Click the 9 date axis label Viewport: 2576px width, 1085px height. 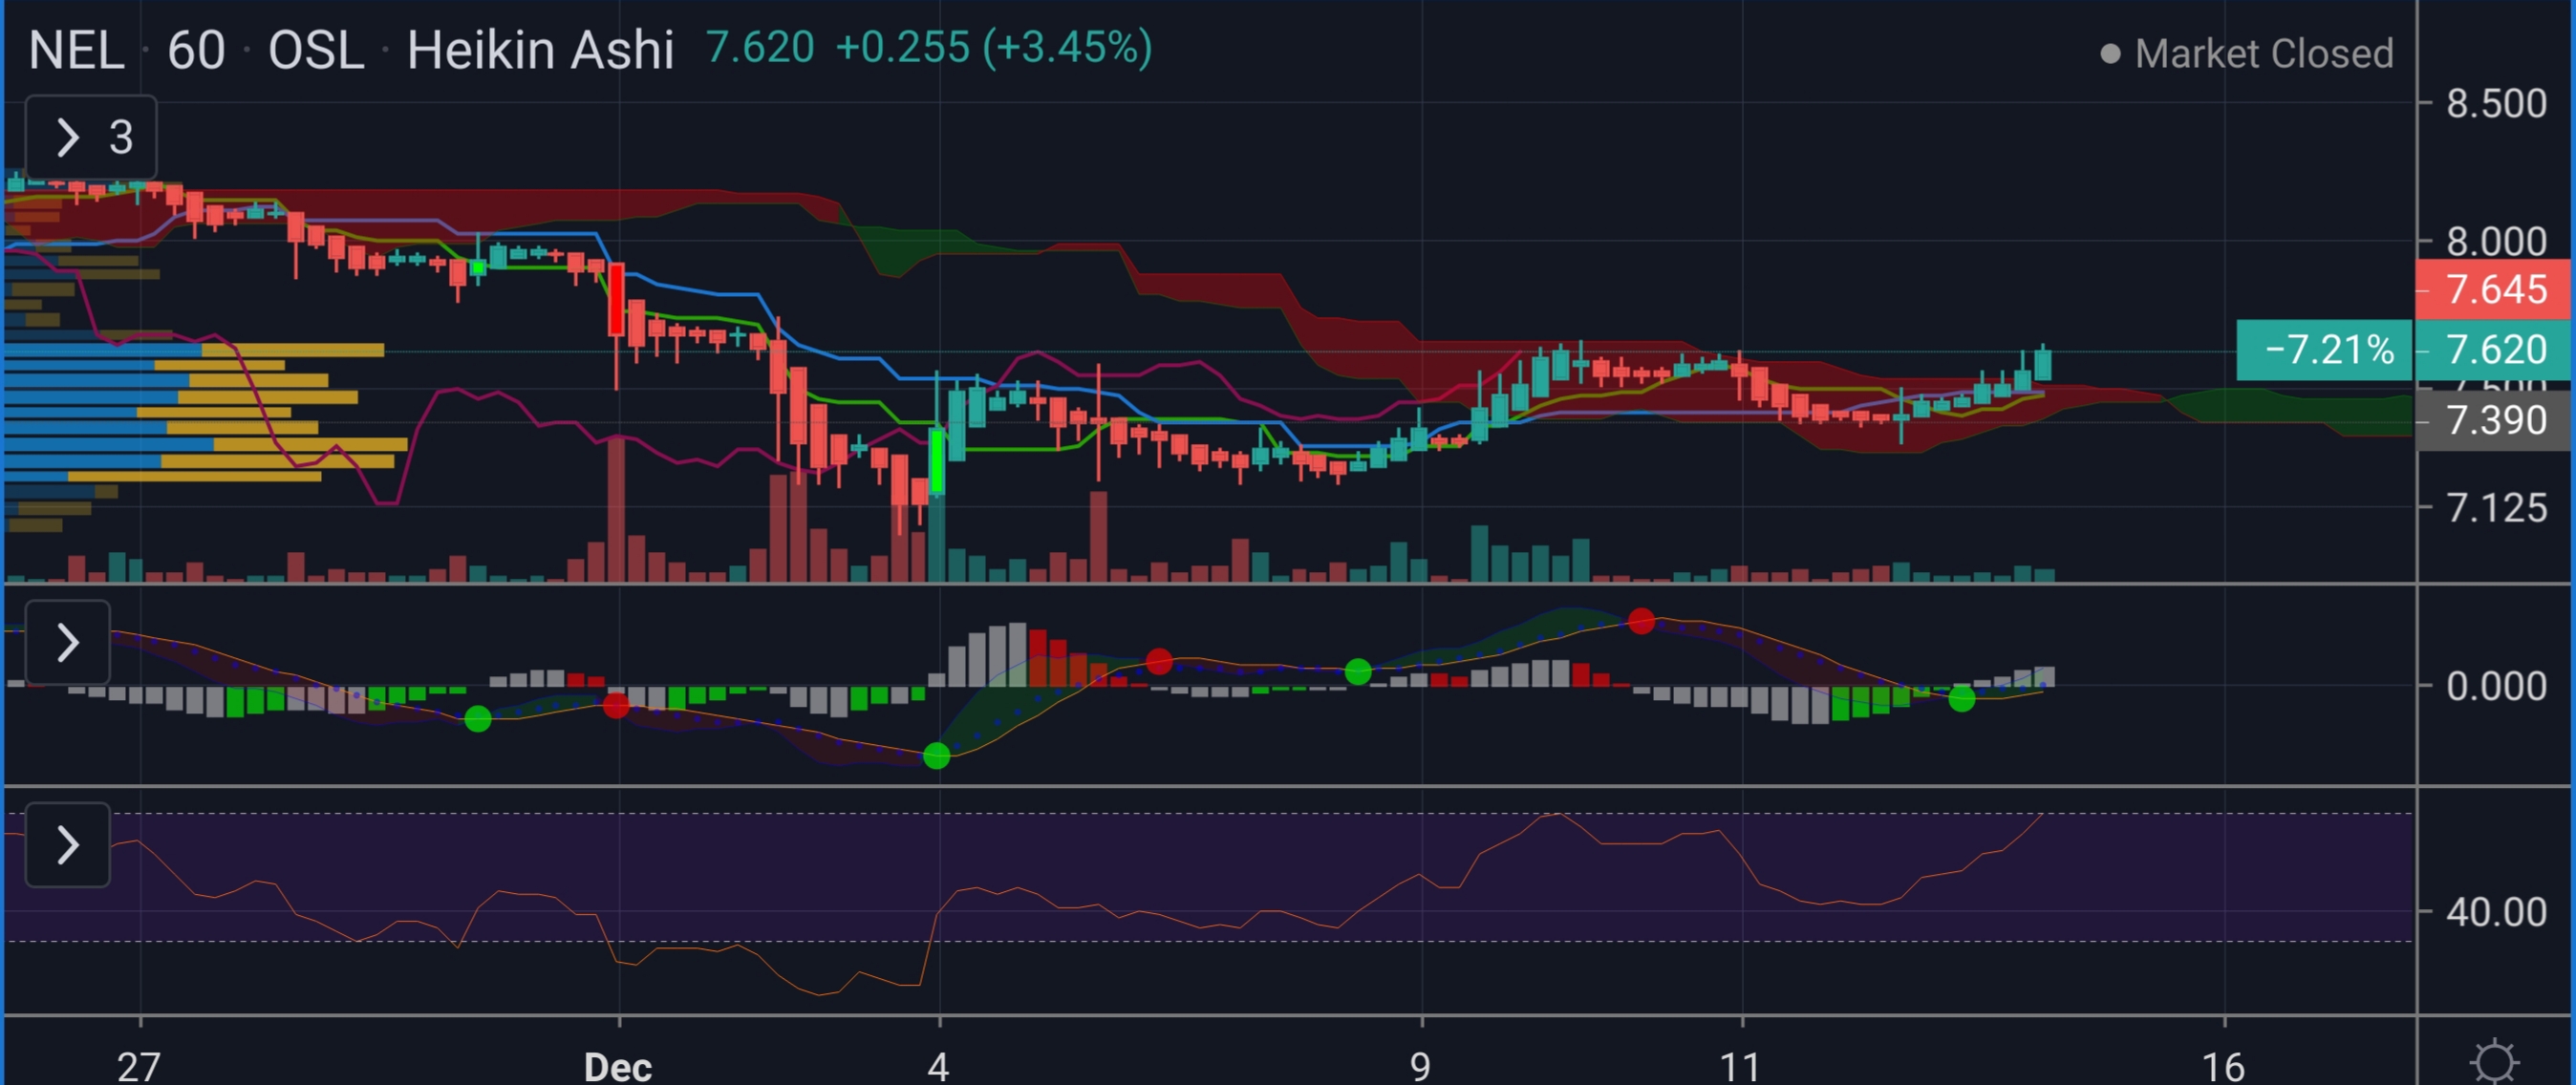[1420, 1066]
